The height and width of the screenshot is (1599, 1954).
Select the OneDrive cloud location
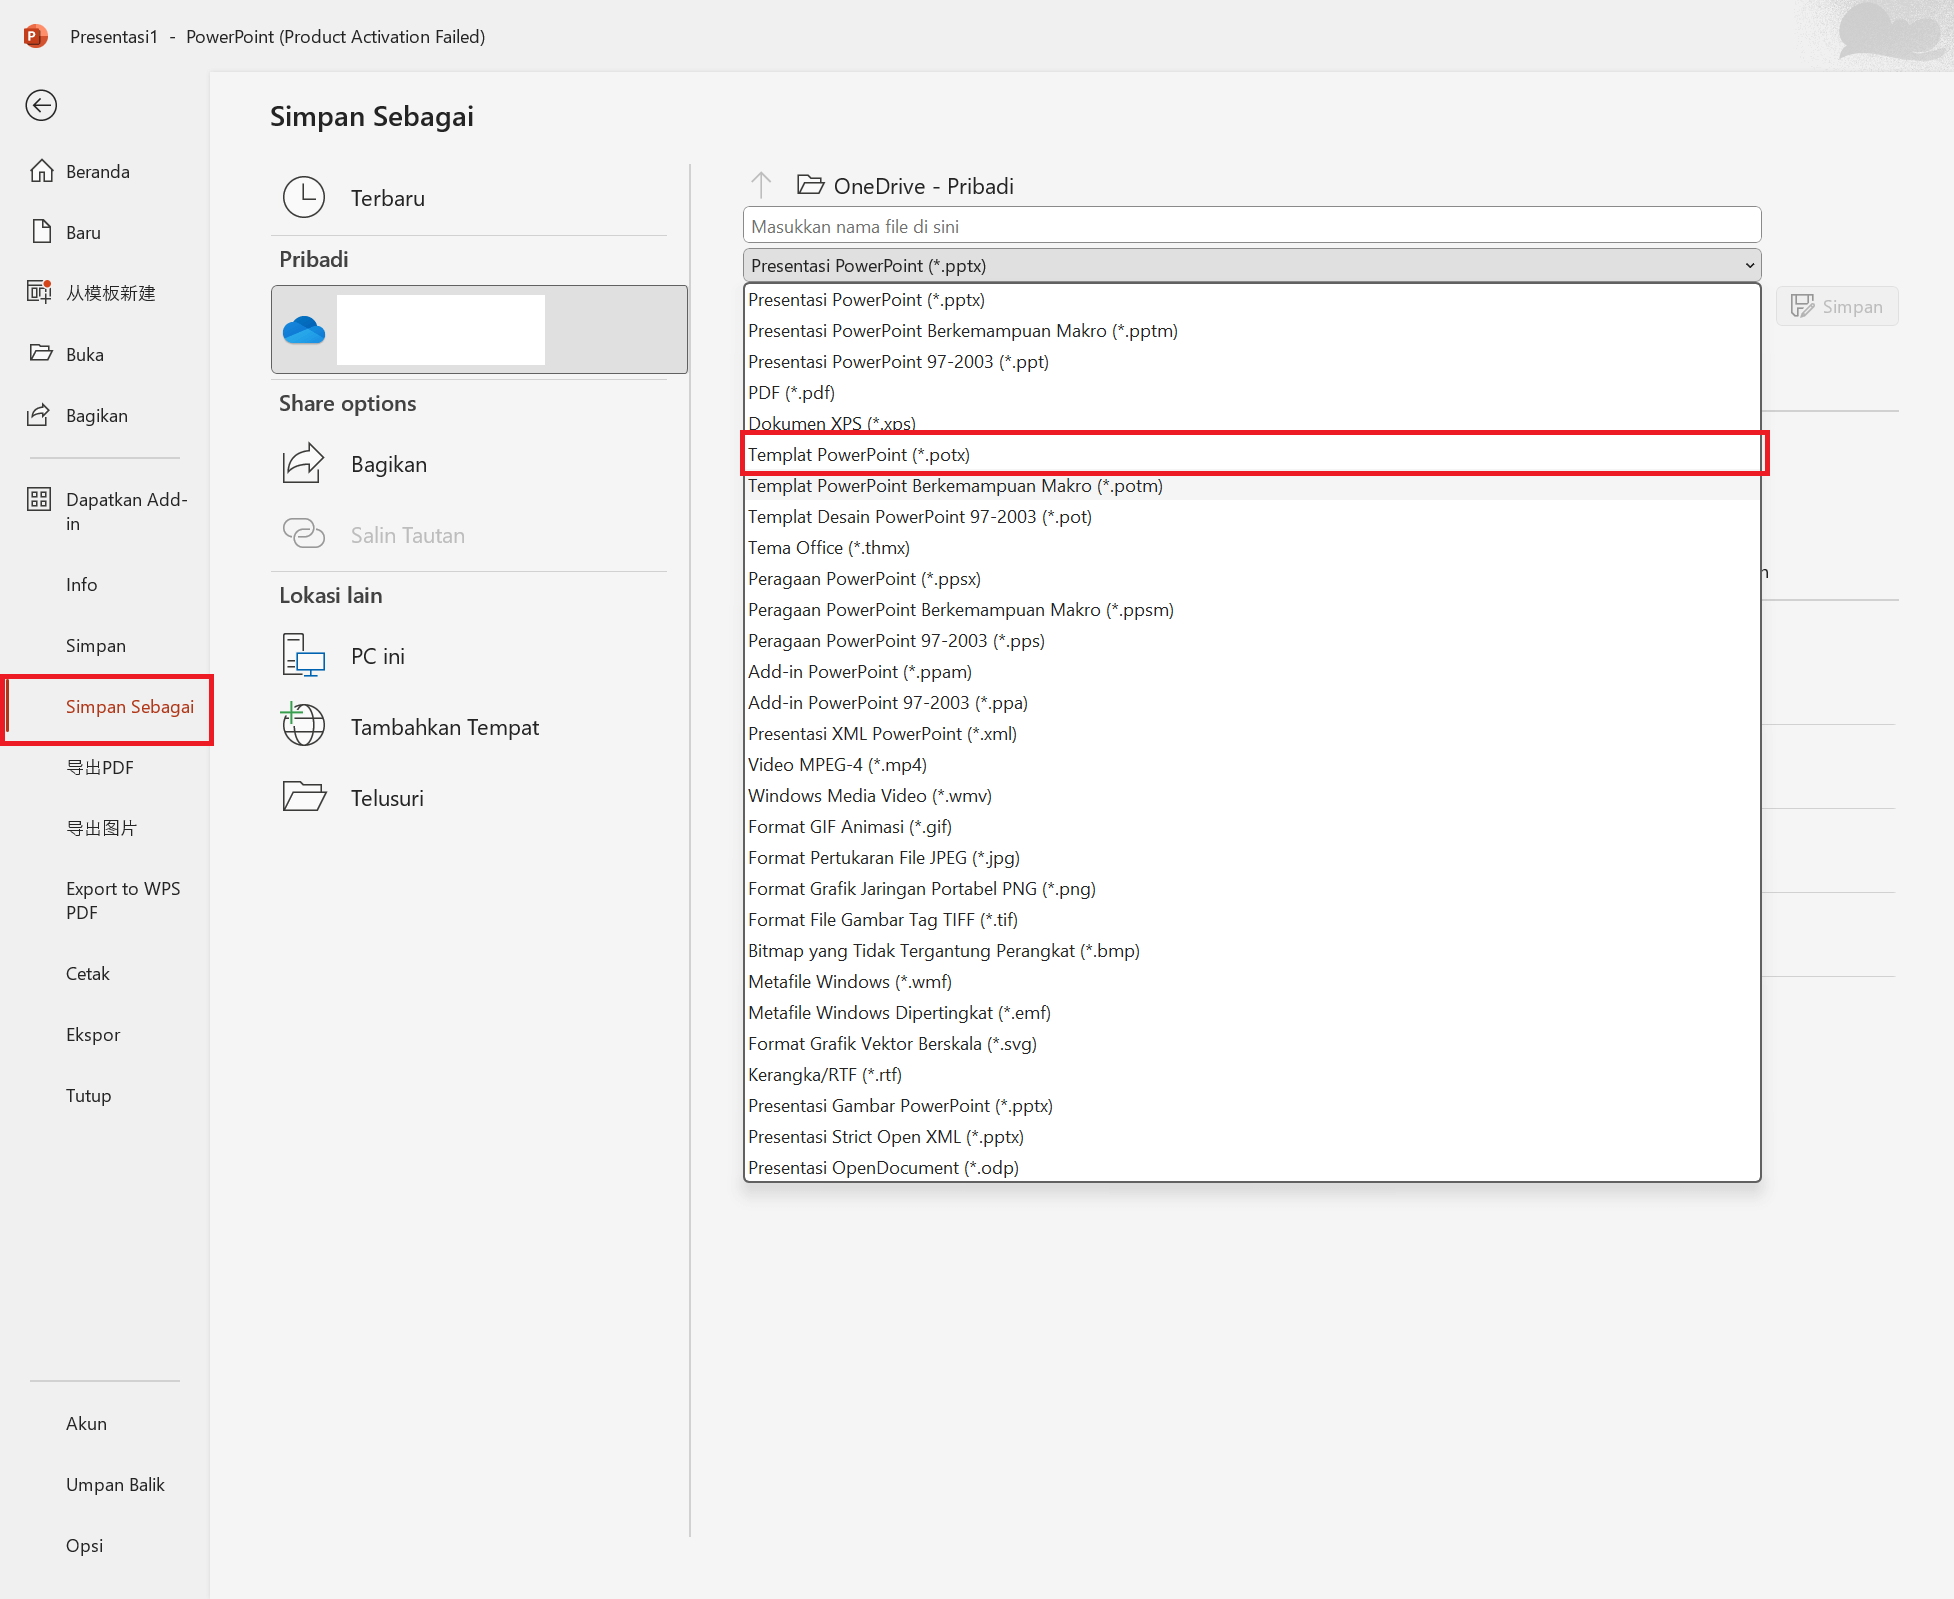pos(304,330)
